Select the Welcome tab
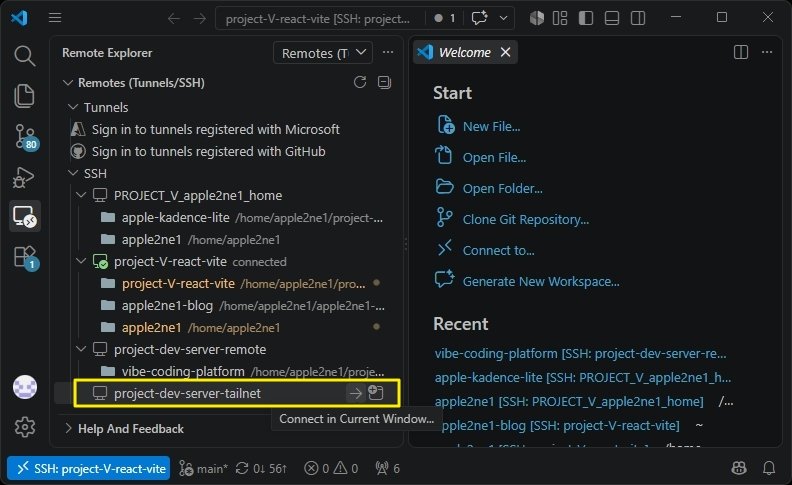The width and height of the screenshot is (792, 485). (x=465, y=52)
